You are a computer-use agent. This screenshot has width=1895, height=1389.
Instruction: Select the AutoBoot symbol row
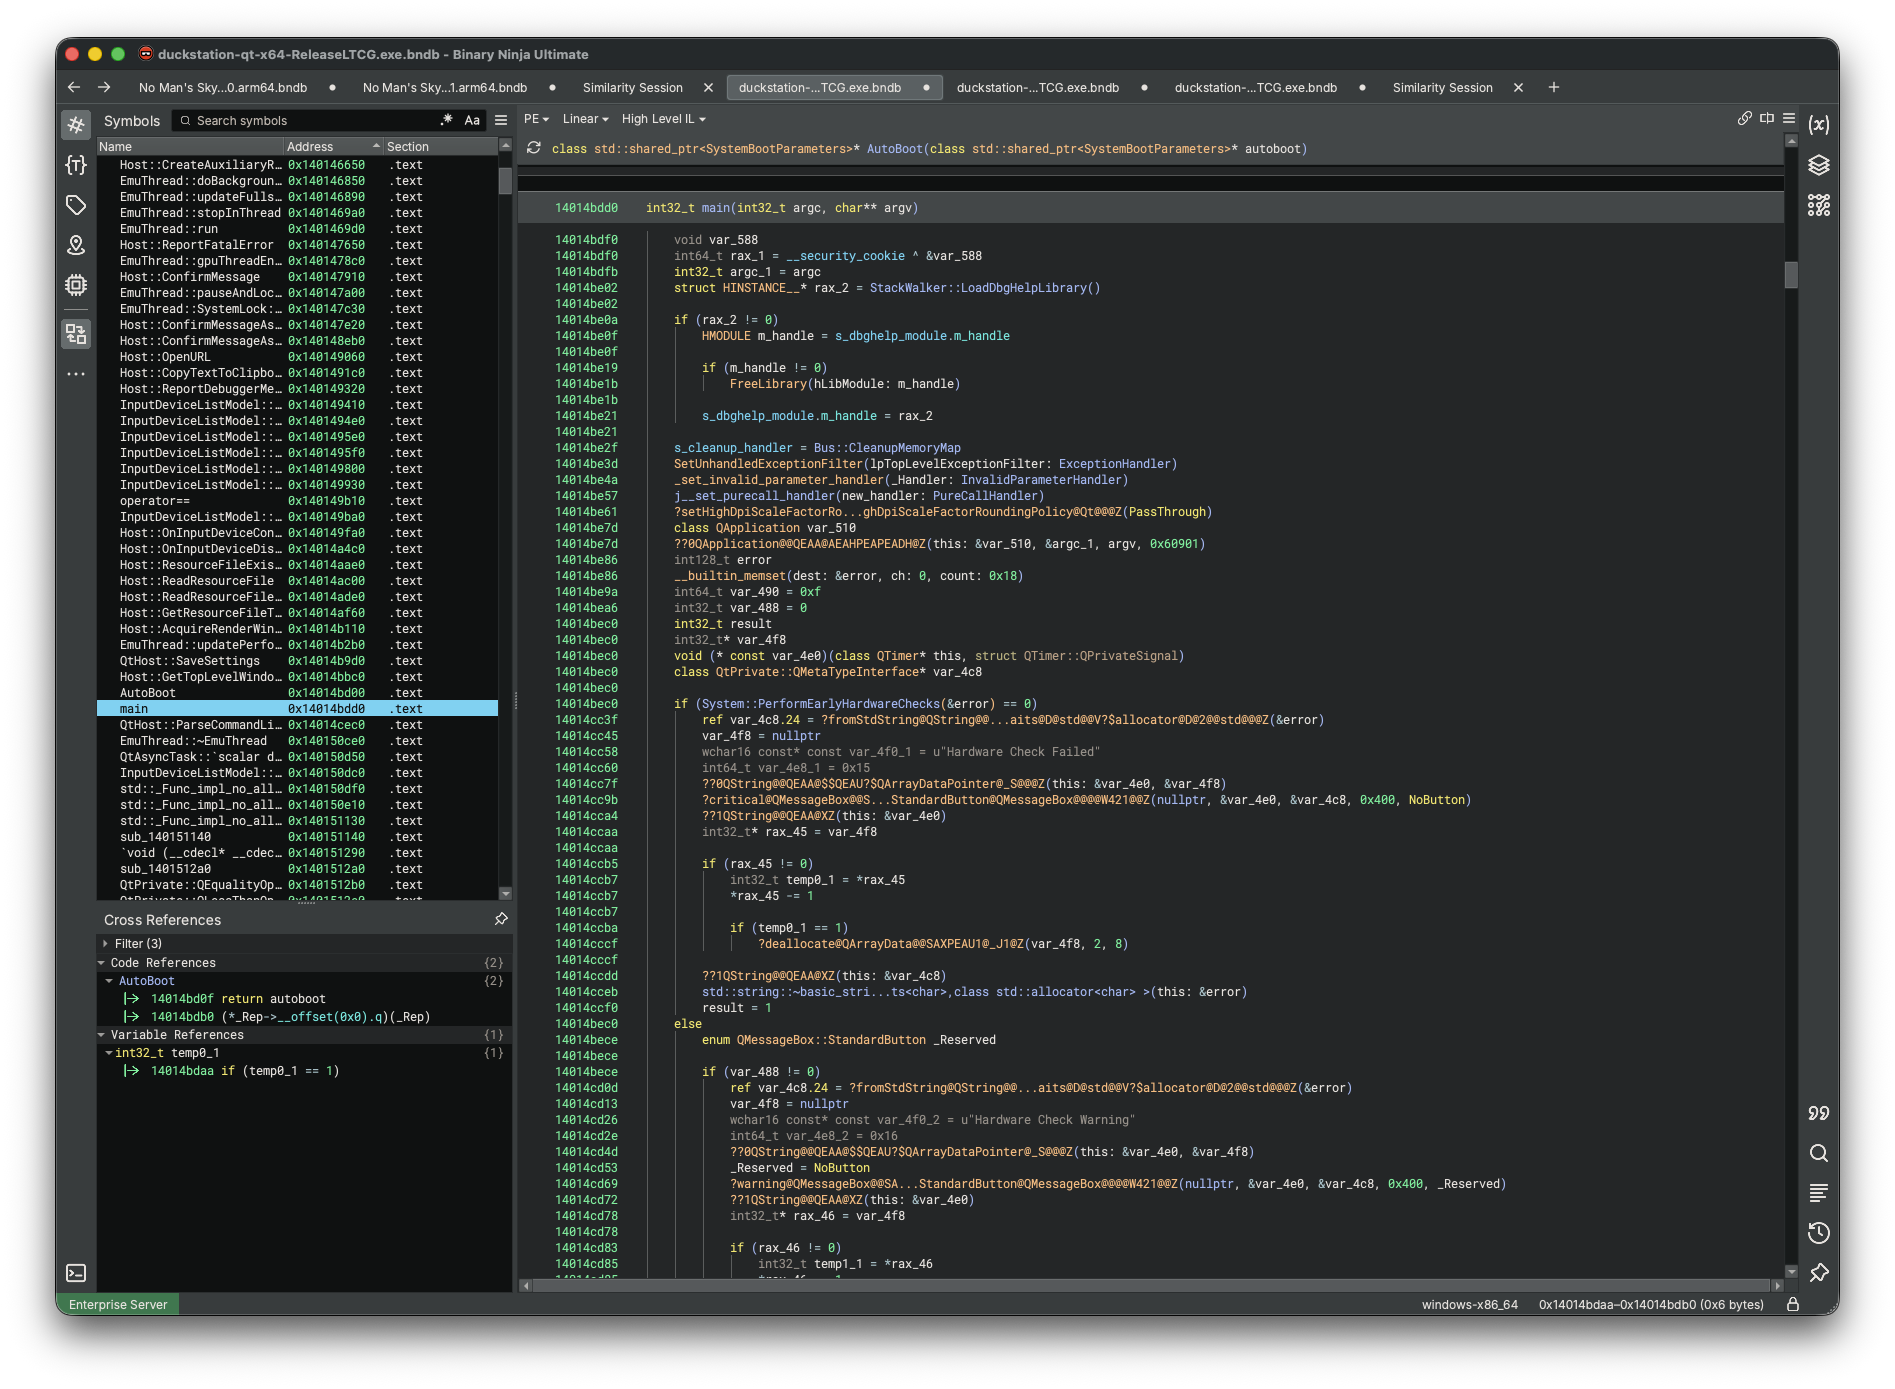(x=297, y=692)
